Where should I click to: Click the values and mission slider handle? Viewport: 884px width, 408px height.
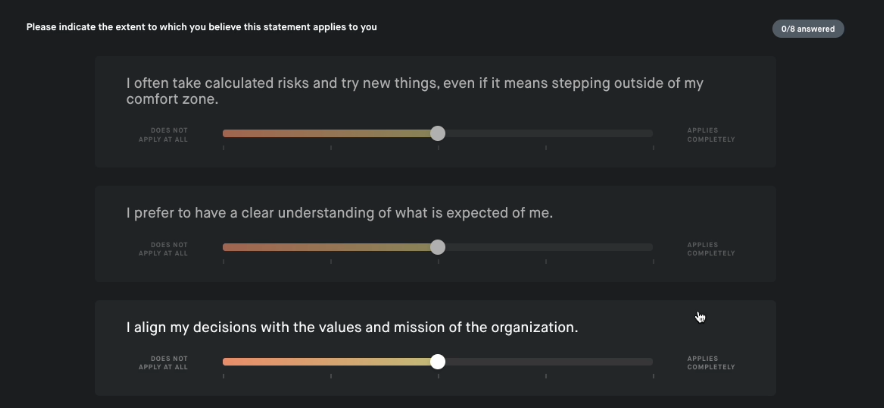(437, 362)
